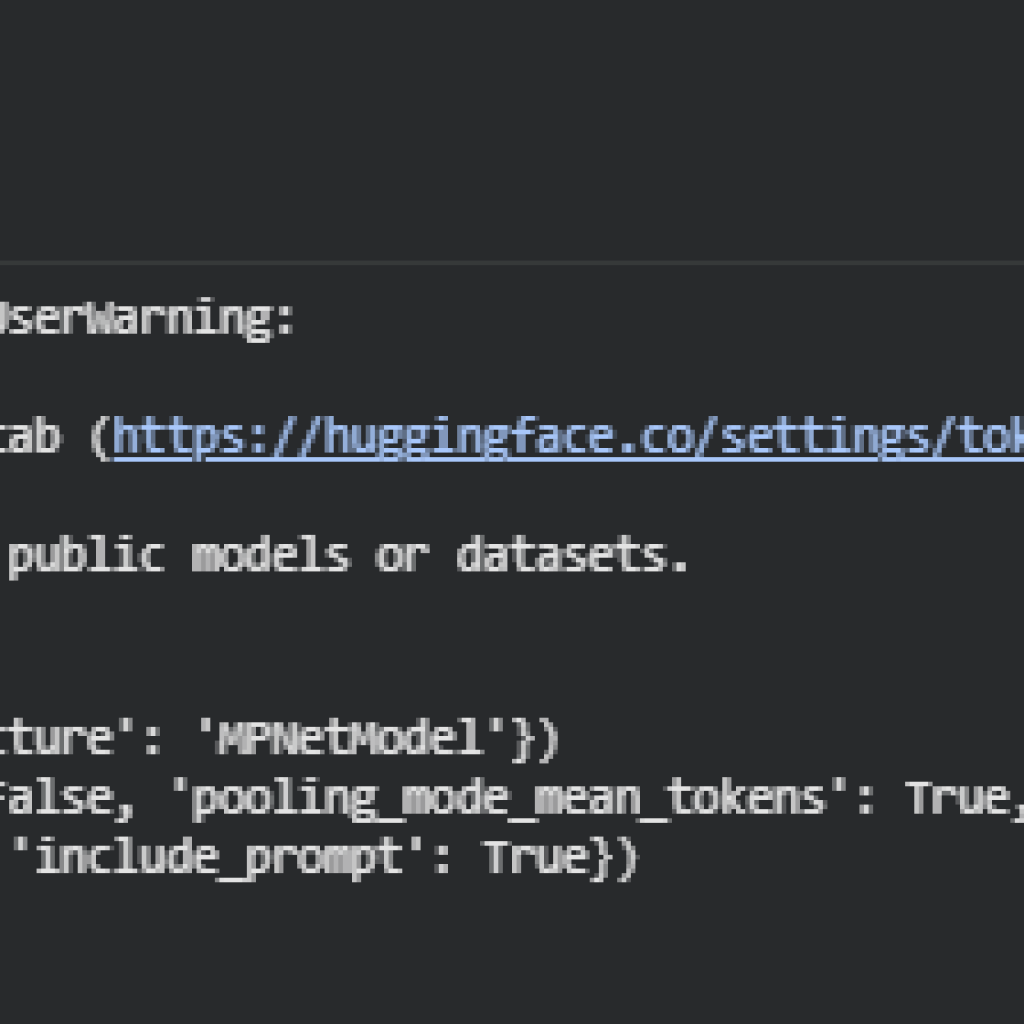Click 'True})' after include_prompt
Screen dimensions: 1024x1024
point(560,857)
